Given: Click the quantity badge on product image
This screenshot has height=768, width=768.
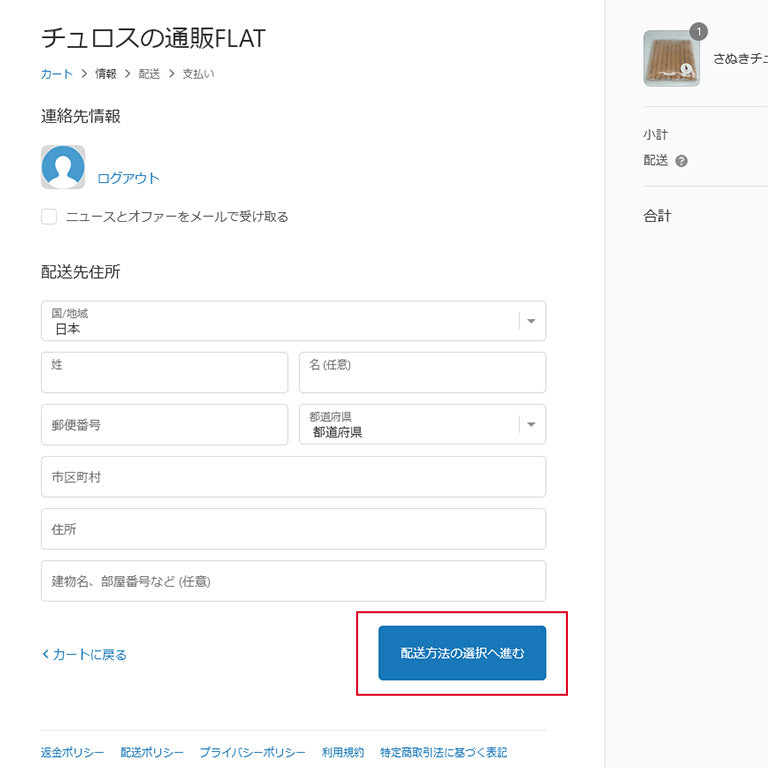Looking at the screenshot, I should click(x=698, y=32).
